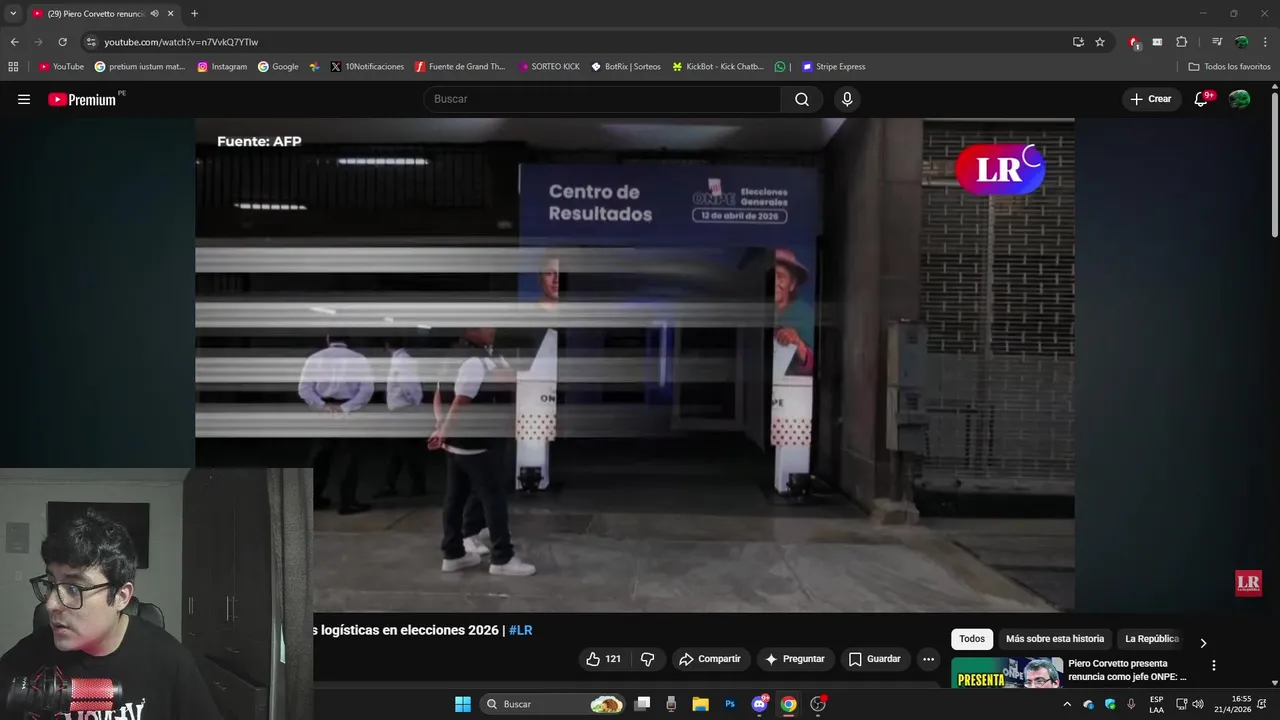Screen dimensions: 1280x720
Task: Install app icon in address bar
Action: (x=1078, y=42)
